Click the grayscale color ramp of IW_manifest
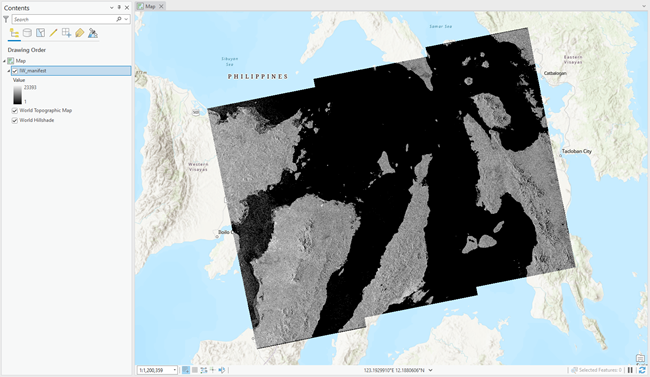The width and height of the screenshot is (650, 377). 17,95
